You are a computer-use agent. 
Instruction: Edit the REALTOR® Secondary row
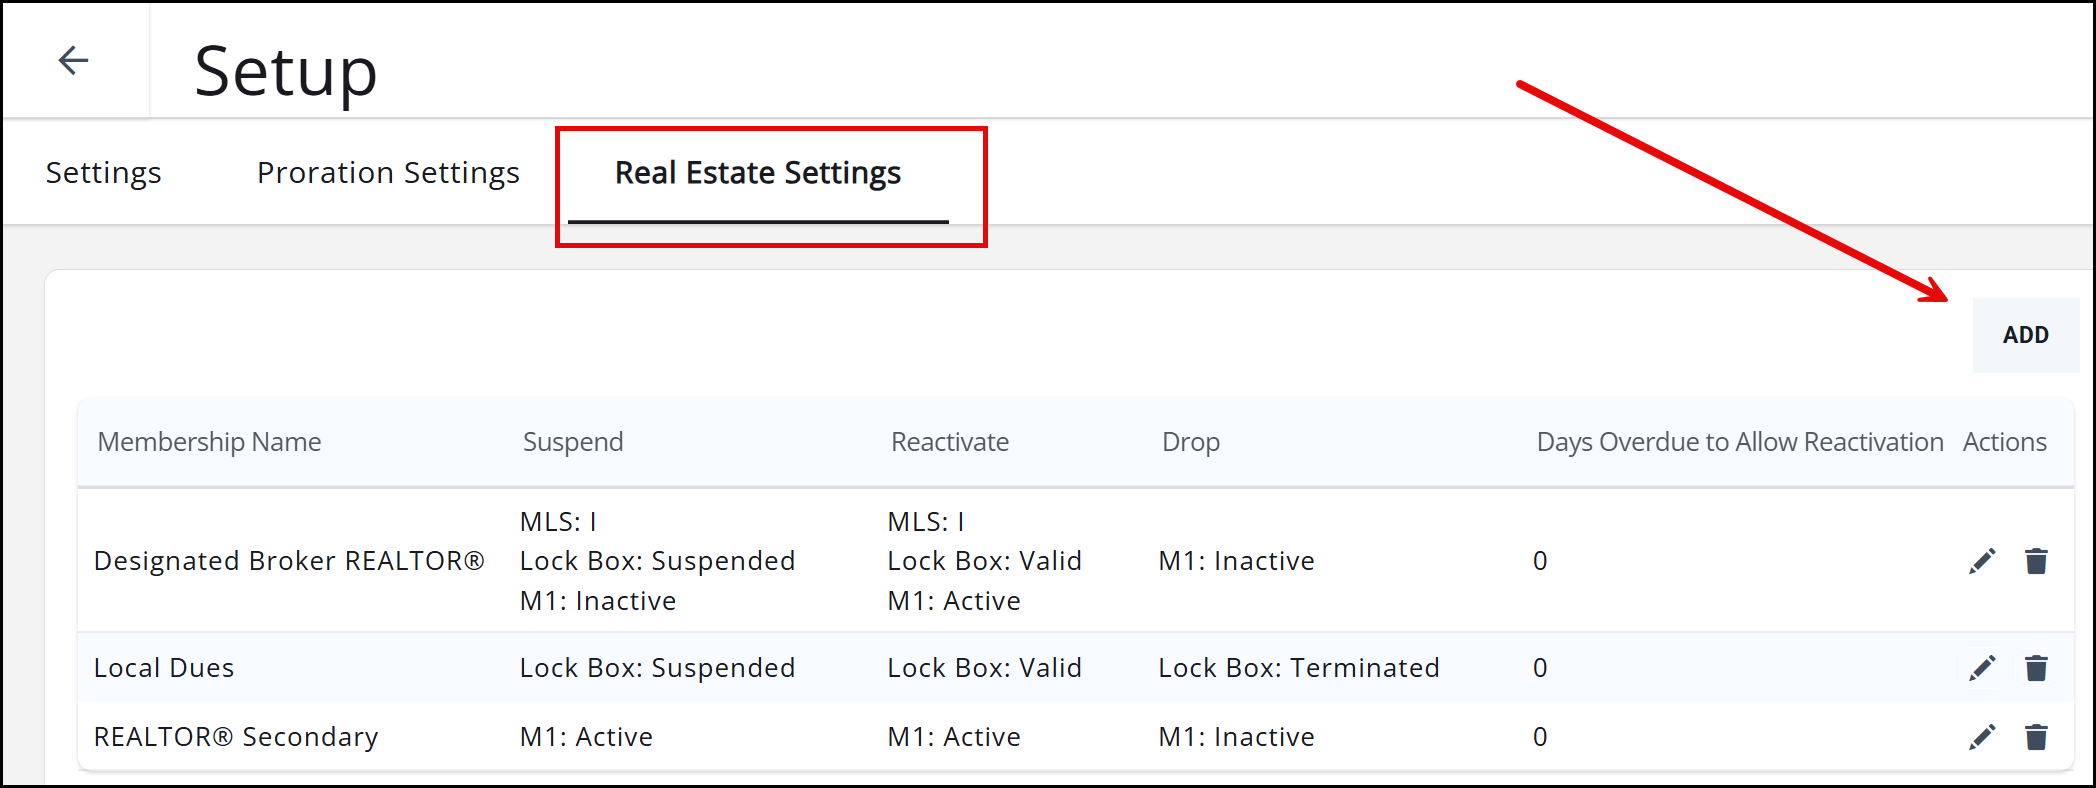point(1982,737)
